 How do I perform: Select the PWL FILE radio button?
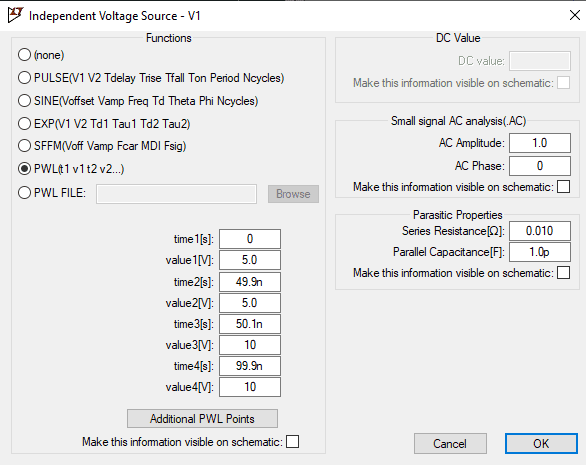point(24,193)
